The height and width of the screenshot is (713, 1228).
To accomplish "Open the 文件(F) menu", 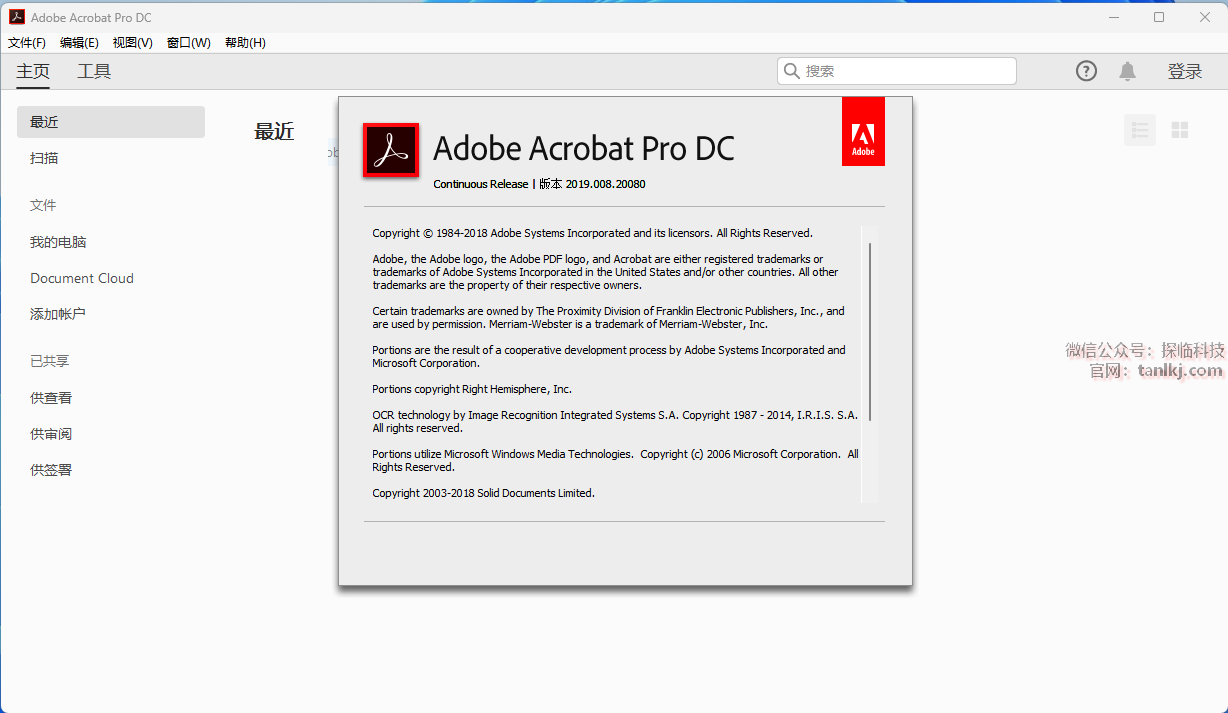I will click(x=27, y=42).
